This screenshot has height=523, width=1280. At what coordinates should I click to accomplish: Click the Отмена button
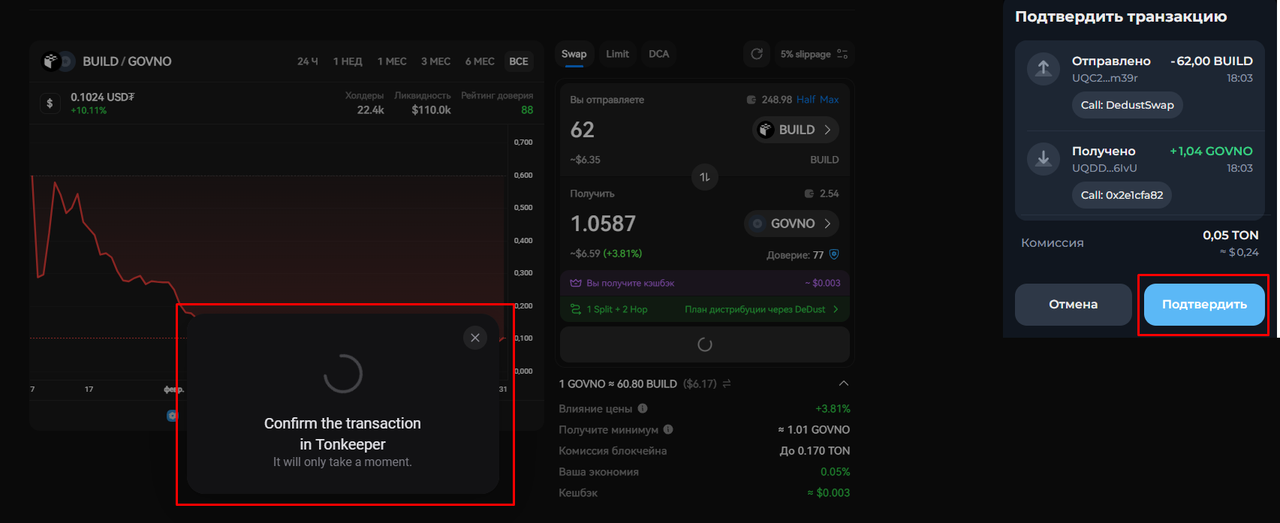[1073, 304]
